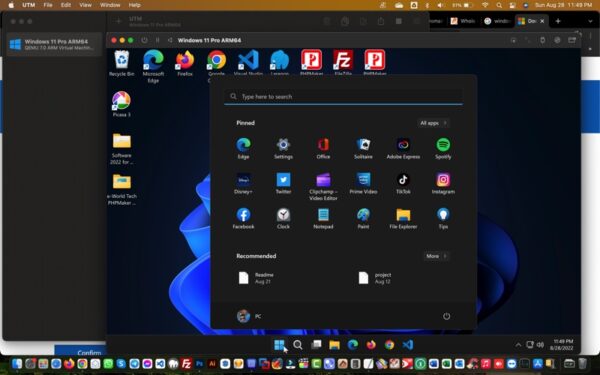Launch Paint from the Start menu
Viewport: 600px width, 375px height.
coord(363,218)
